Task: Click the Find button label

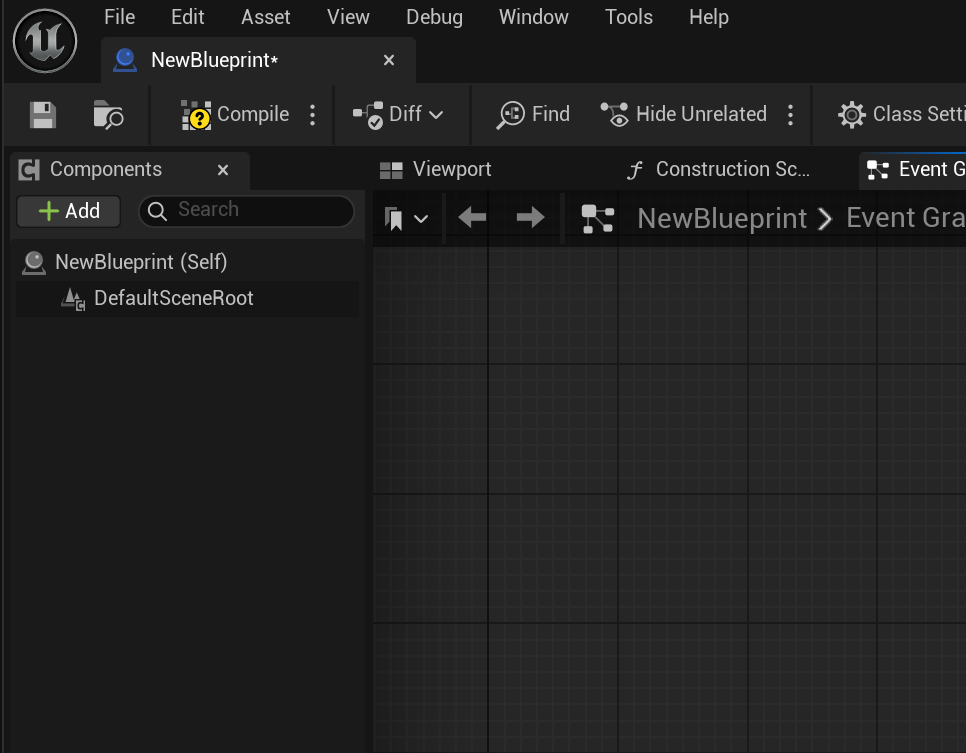Action: 551,115
